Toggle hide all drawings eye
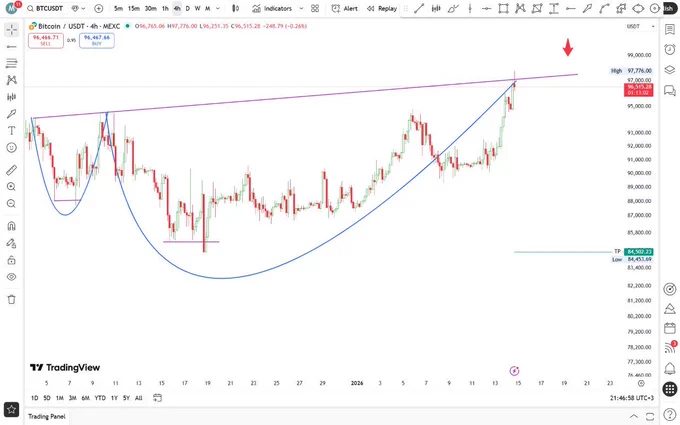The image size is (680, 425). [12, 277]
